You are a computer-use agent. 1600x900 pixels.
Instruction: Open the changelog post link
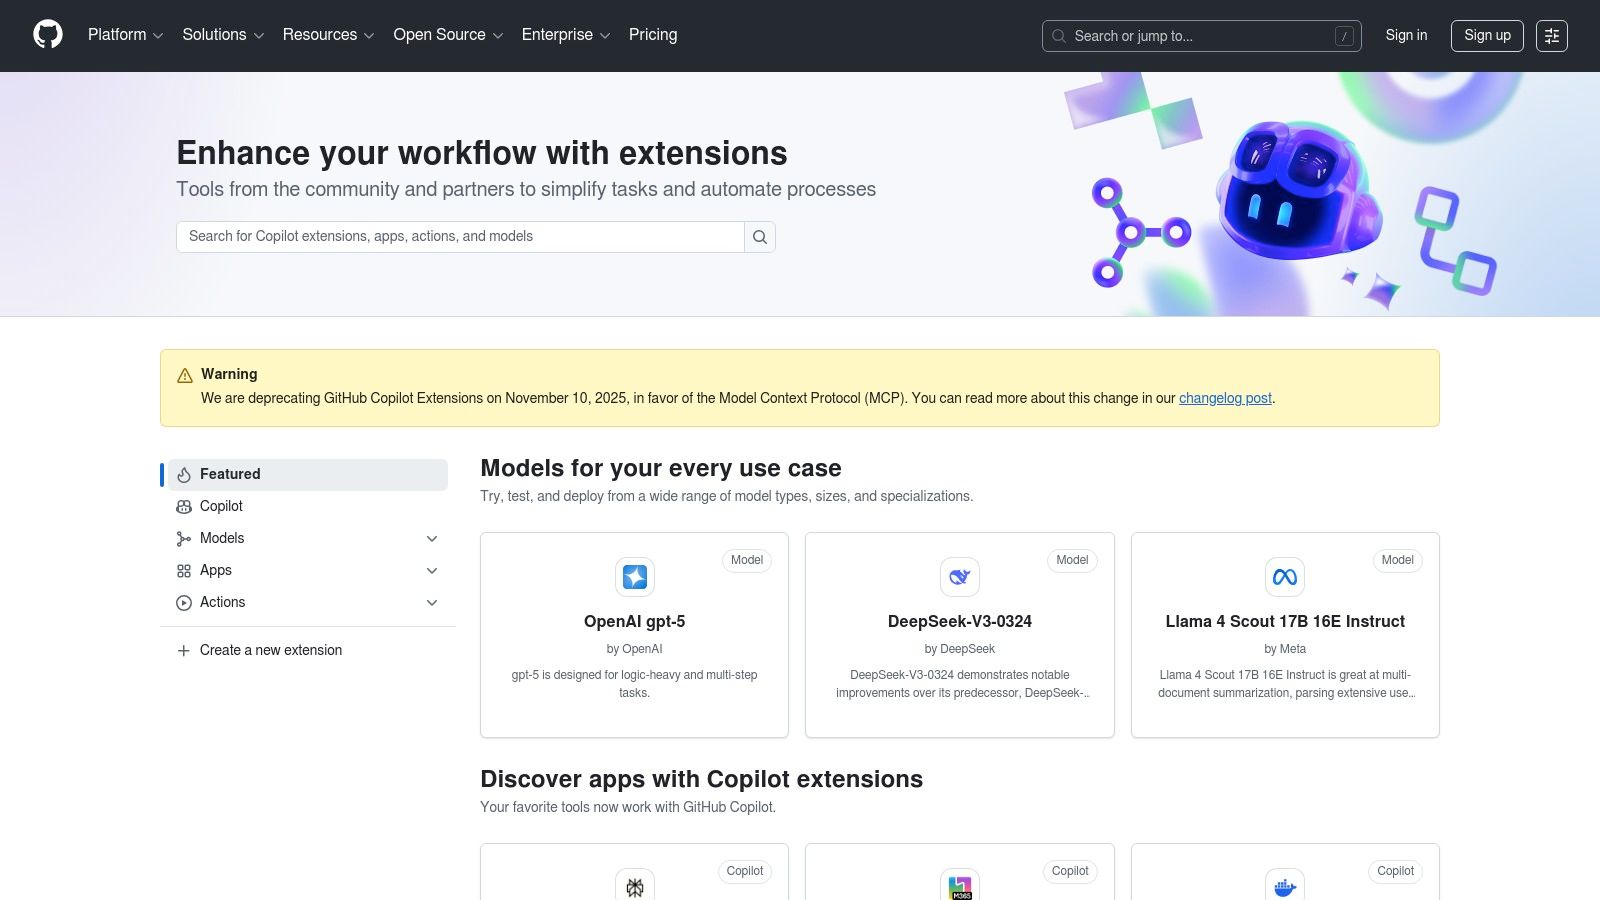[x=1225, y=398]
